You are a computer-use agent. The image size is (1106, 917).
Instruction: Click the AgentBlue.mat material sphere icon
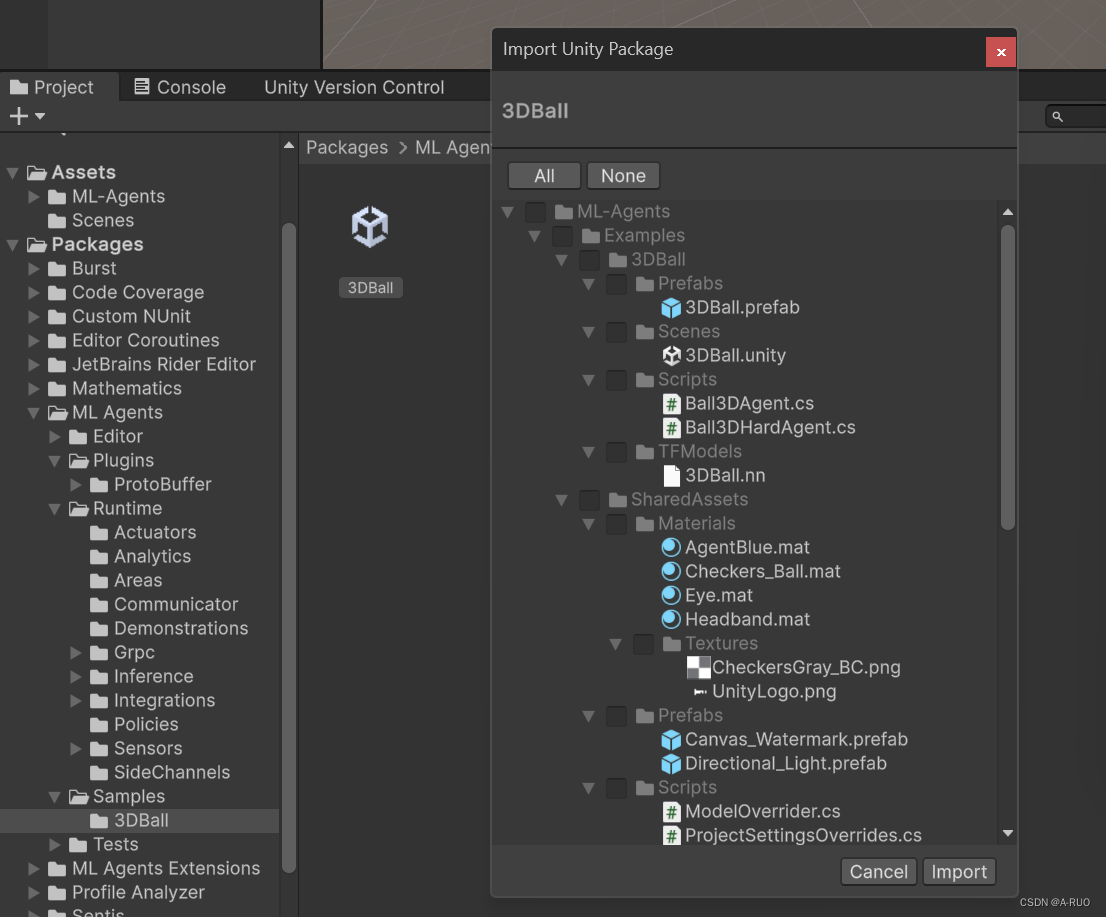click(x=671, y=547)
